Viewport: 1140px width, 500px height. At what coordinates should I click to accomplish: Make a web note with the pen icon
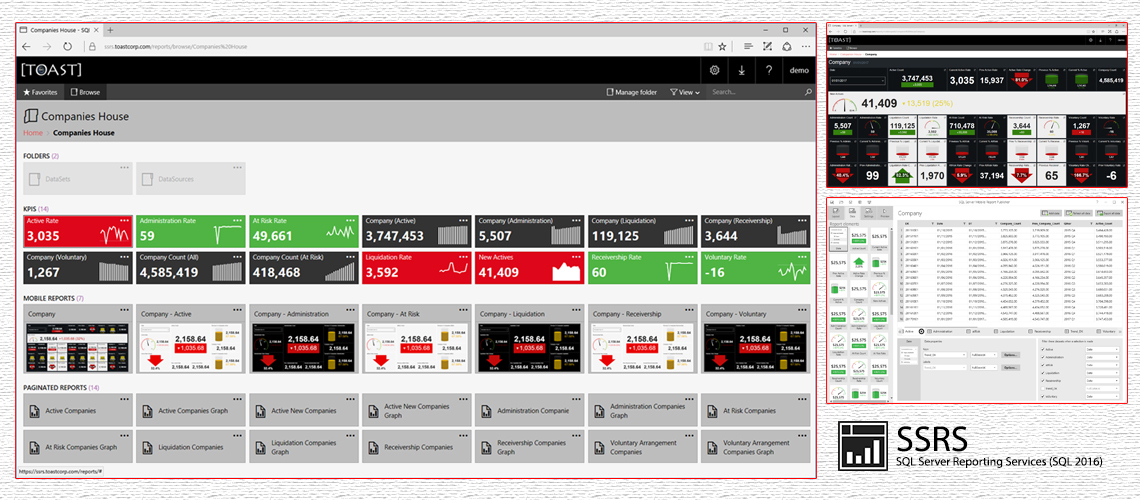(x=767, y=46)
